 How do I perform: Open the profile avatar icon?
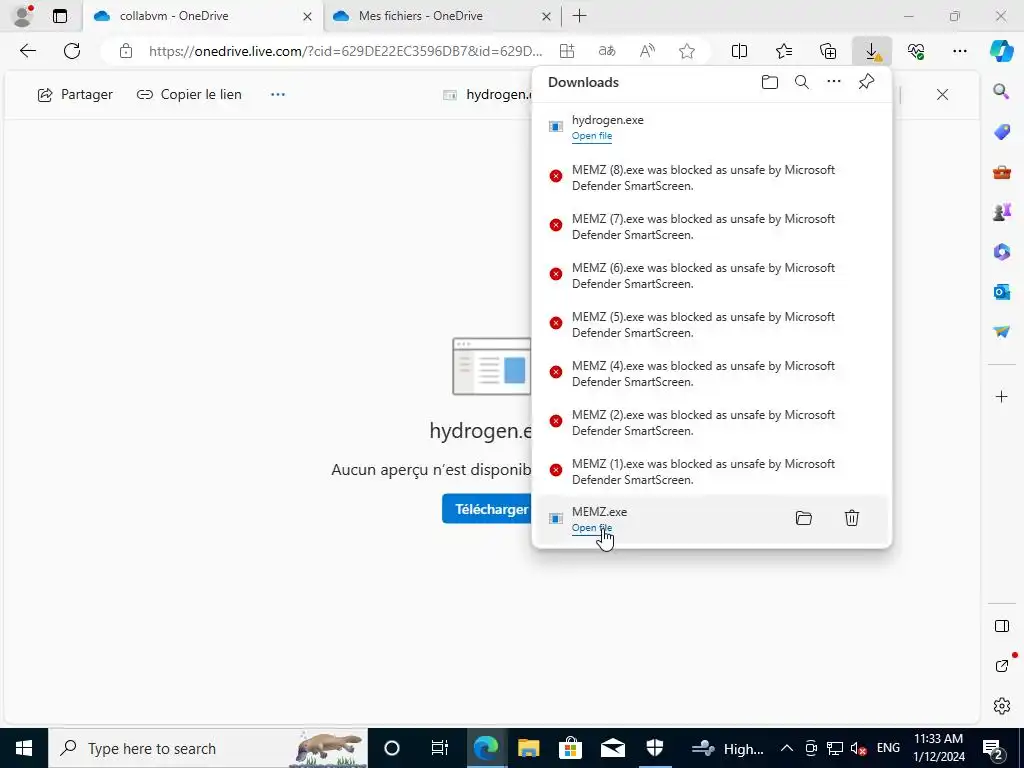click(23, 16)
